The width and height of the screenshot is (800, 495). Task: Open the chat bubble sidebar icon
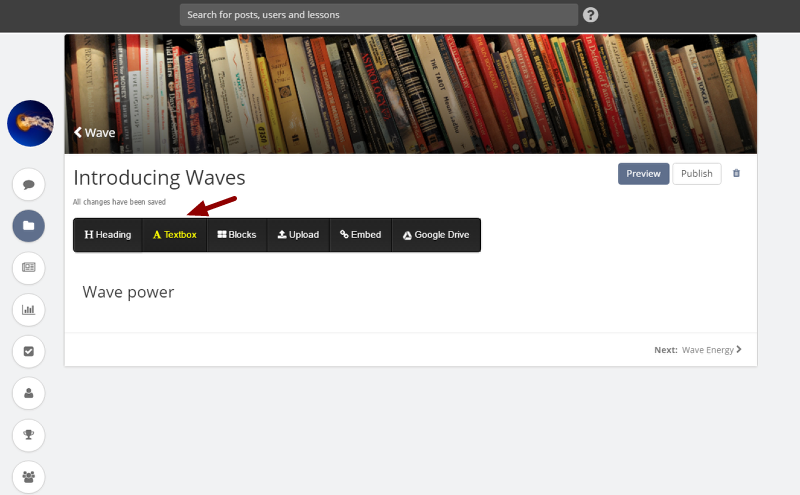(x=29, y=184)
